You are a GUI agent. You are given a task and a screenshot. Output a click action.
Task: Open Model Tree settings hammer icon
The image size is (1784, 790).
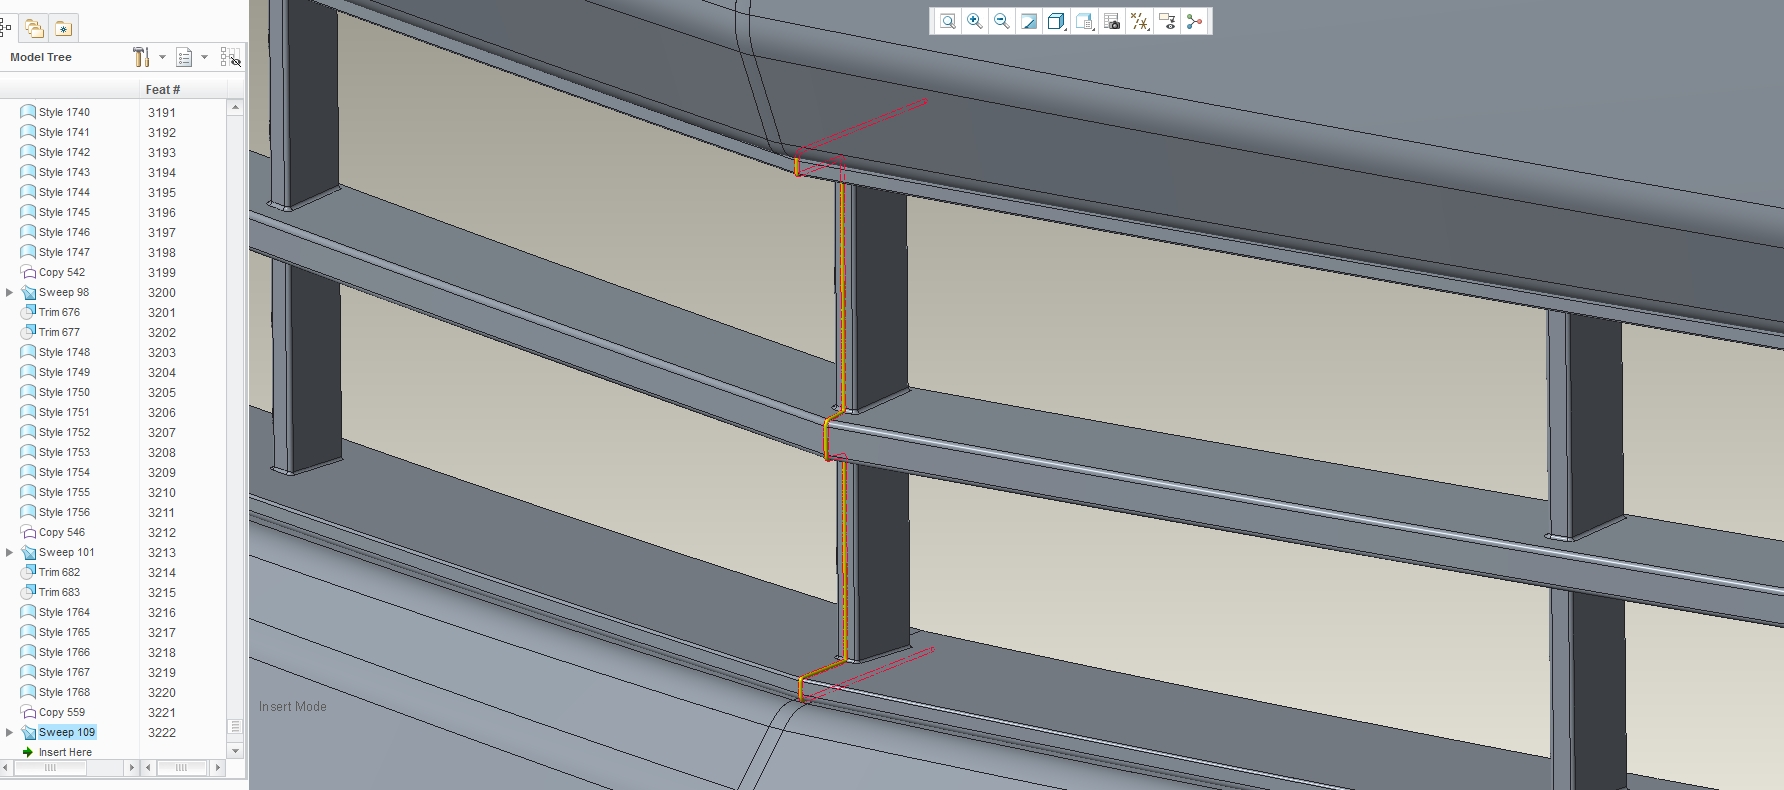click(141, 57)
